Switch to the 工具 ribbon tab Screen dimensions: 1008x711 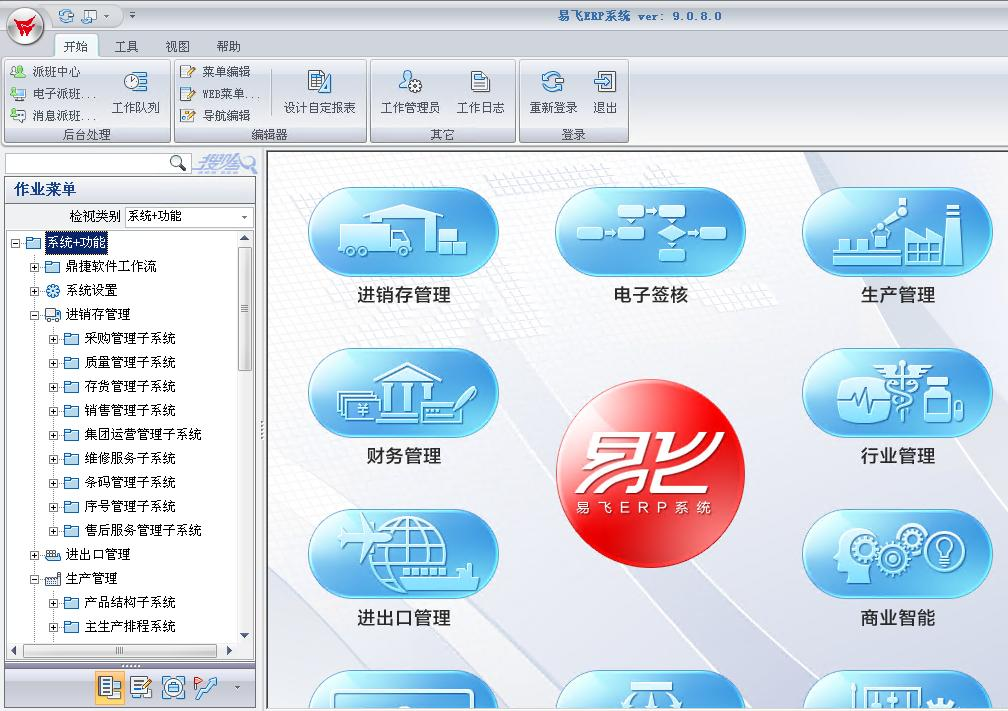pyautogui.click(x=126, y=46)
